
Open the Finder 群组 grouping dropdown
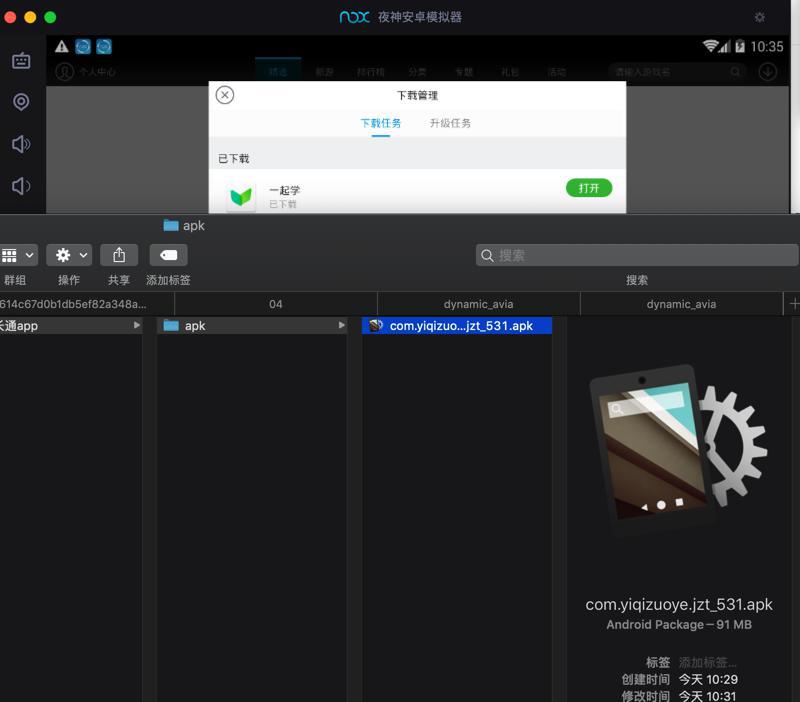click(18, 255)
